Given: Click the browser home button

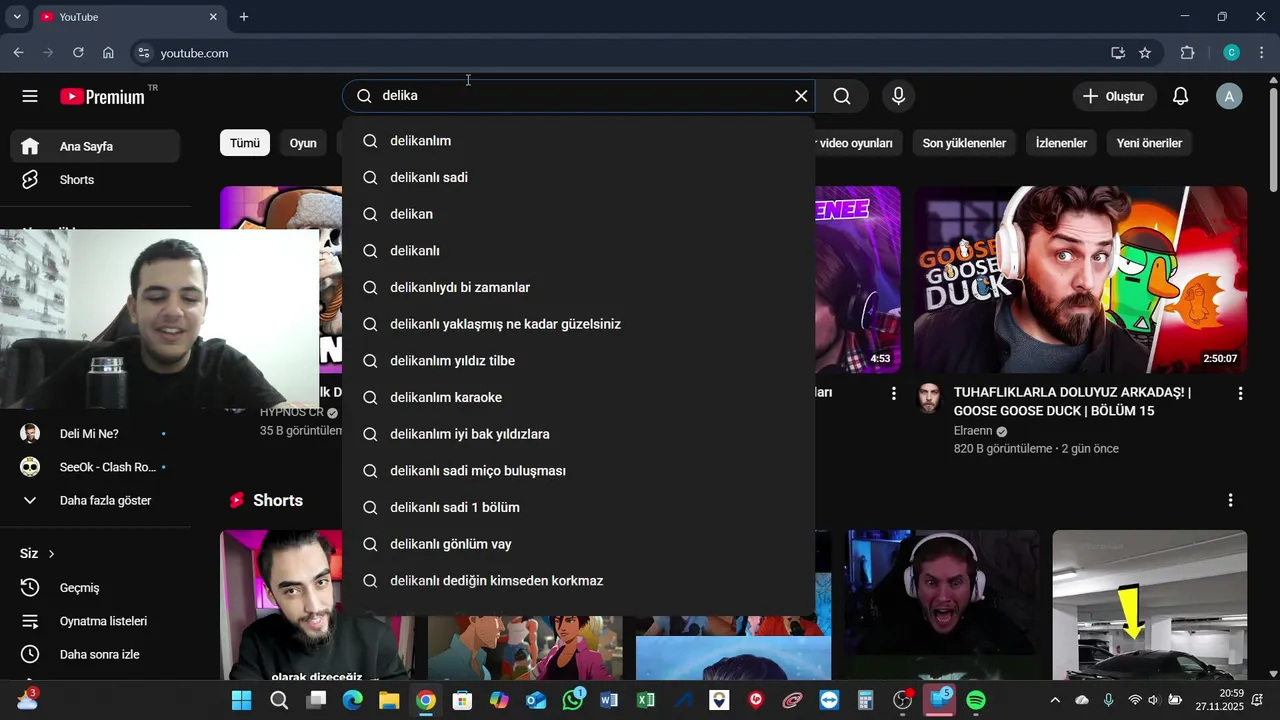Looking at the screenshot, I should coord(108,53).
